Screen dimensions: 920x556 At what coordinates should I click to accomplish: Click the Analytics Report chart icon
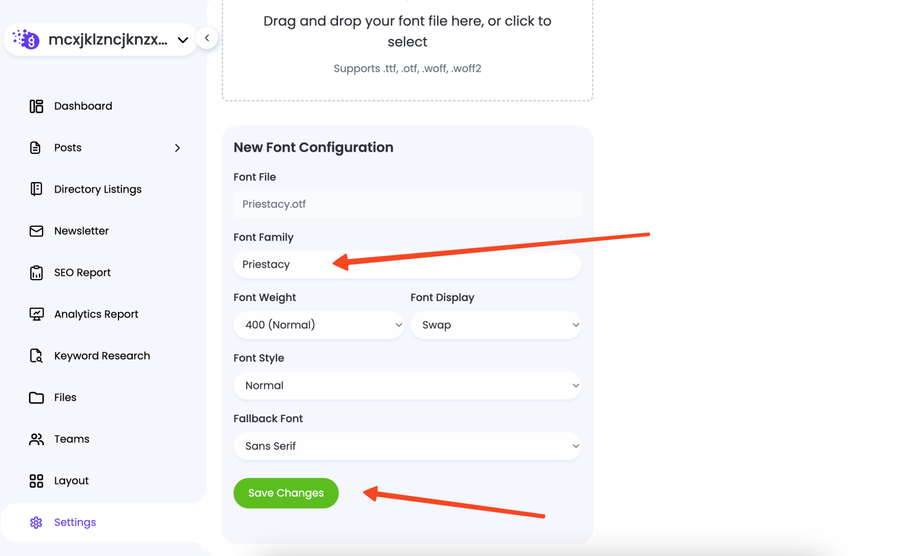click(36, 314)
